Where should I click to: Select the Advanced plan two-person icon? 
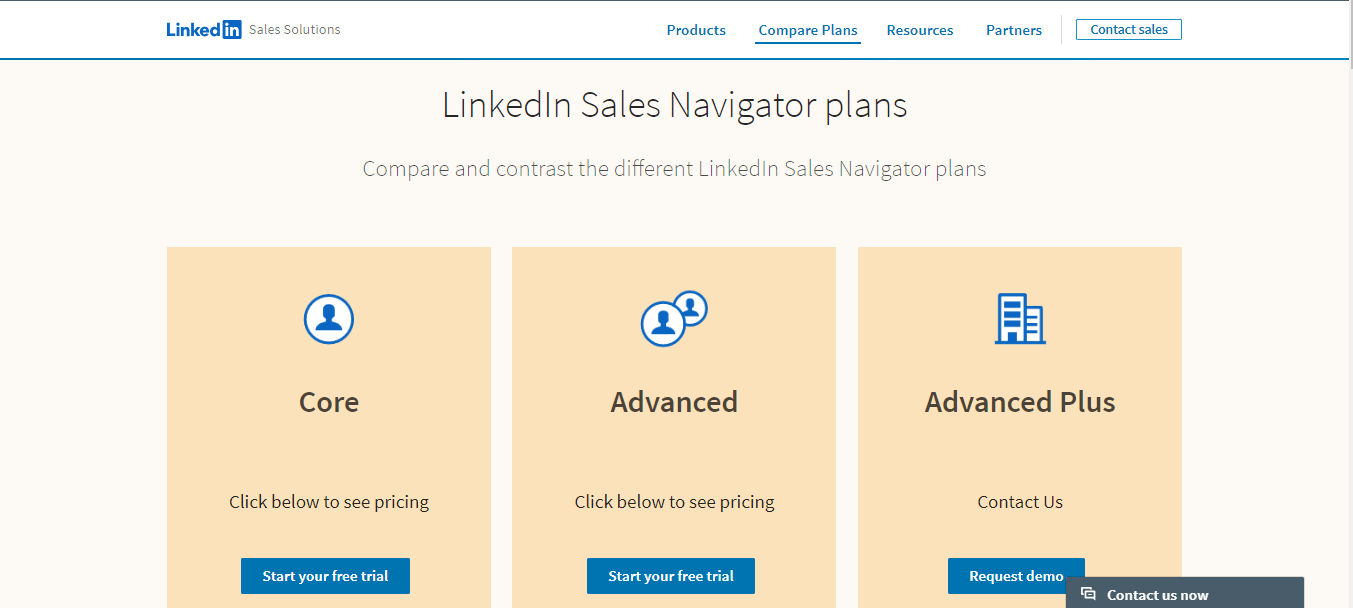point(673,318)
